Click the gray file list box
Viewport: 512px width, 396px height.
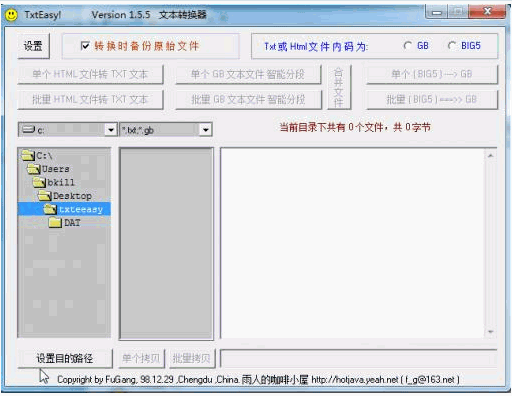(x=166, y=244)
